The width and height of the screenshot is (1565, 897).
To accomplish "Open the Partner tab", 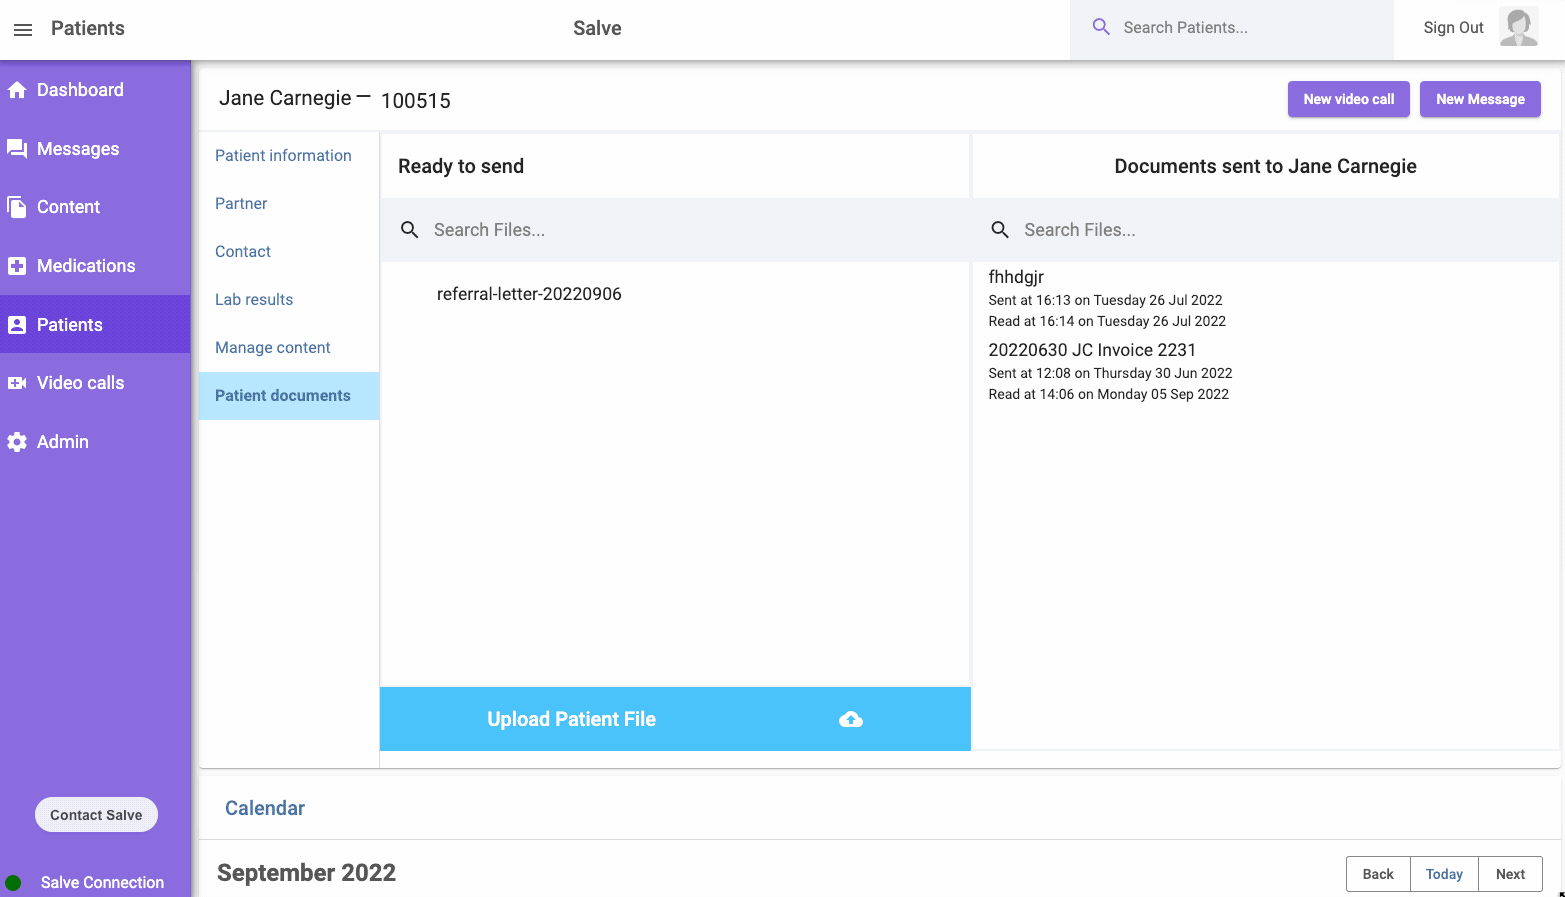I will pyautogui.click(x=289, y=204).
